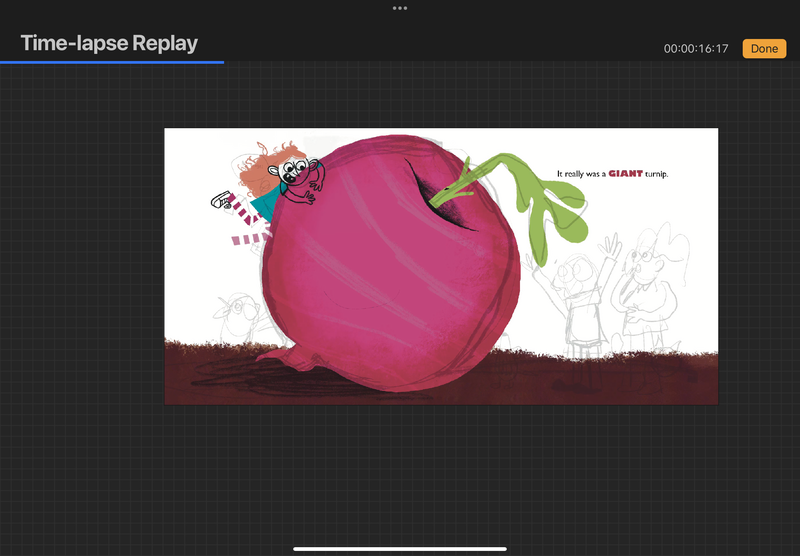This screenshot has height=556, width=800.
Task: Click the right end of blue progress bar
Action: pos(222,61)
